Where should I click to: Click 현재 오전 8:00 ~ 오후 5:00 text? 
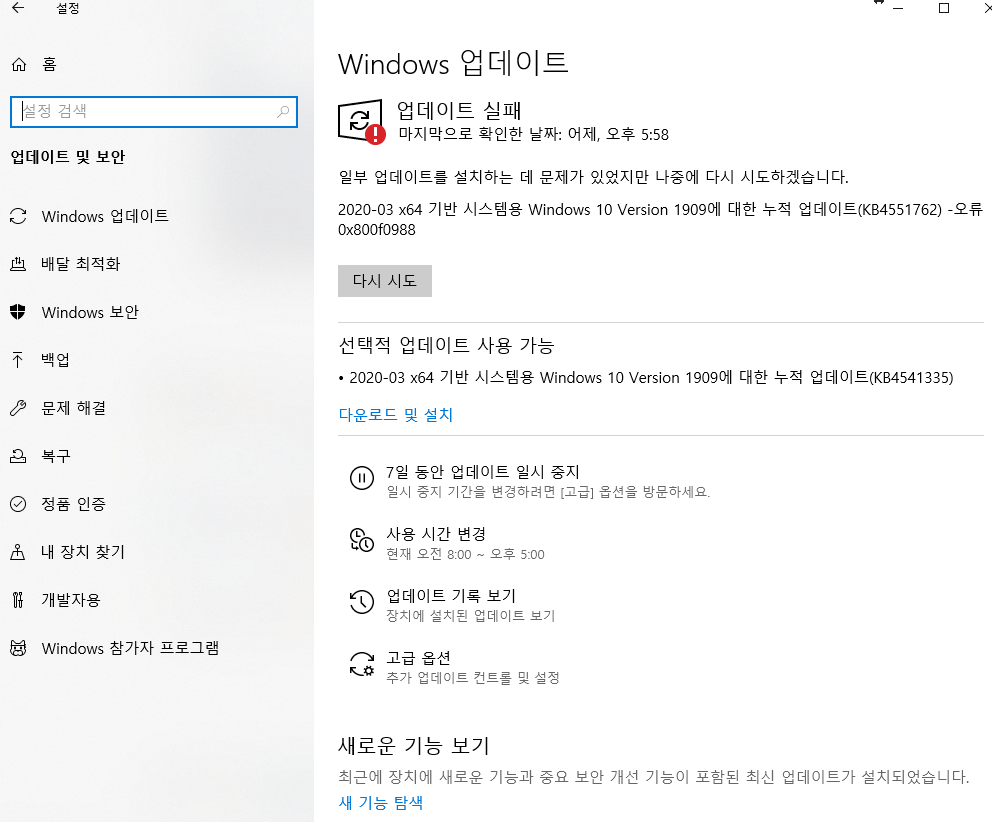click(466, 555)
